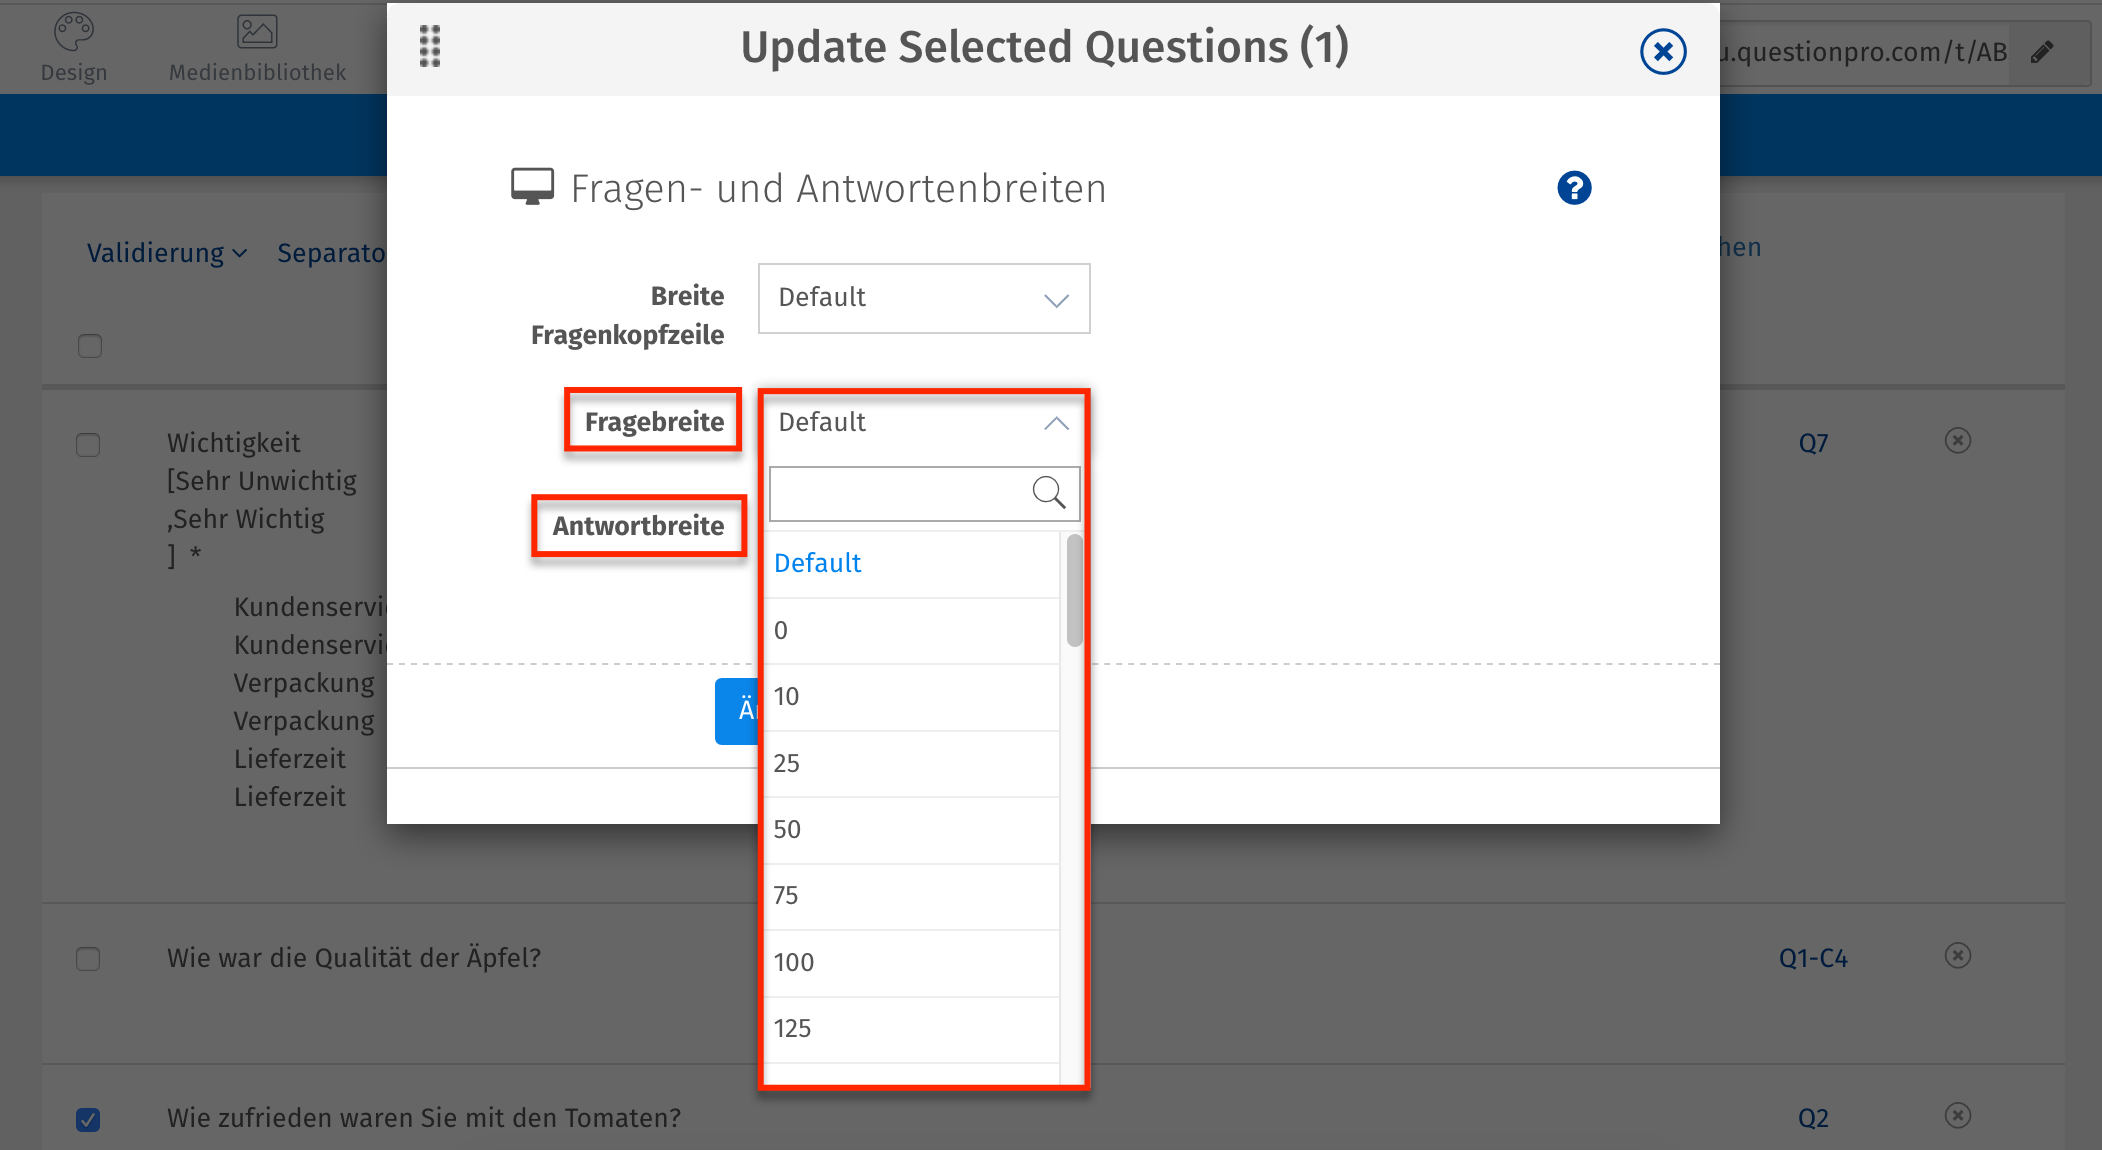The height and width of the screenshot is (1150, 2102).
Task: Click the blue help question mark icon
Action: [1574, 188]
